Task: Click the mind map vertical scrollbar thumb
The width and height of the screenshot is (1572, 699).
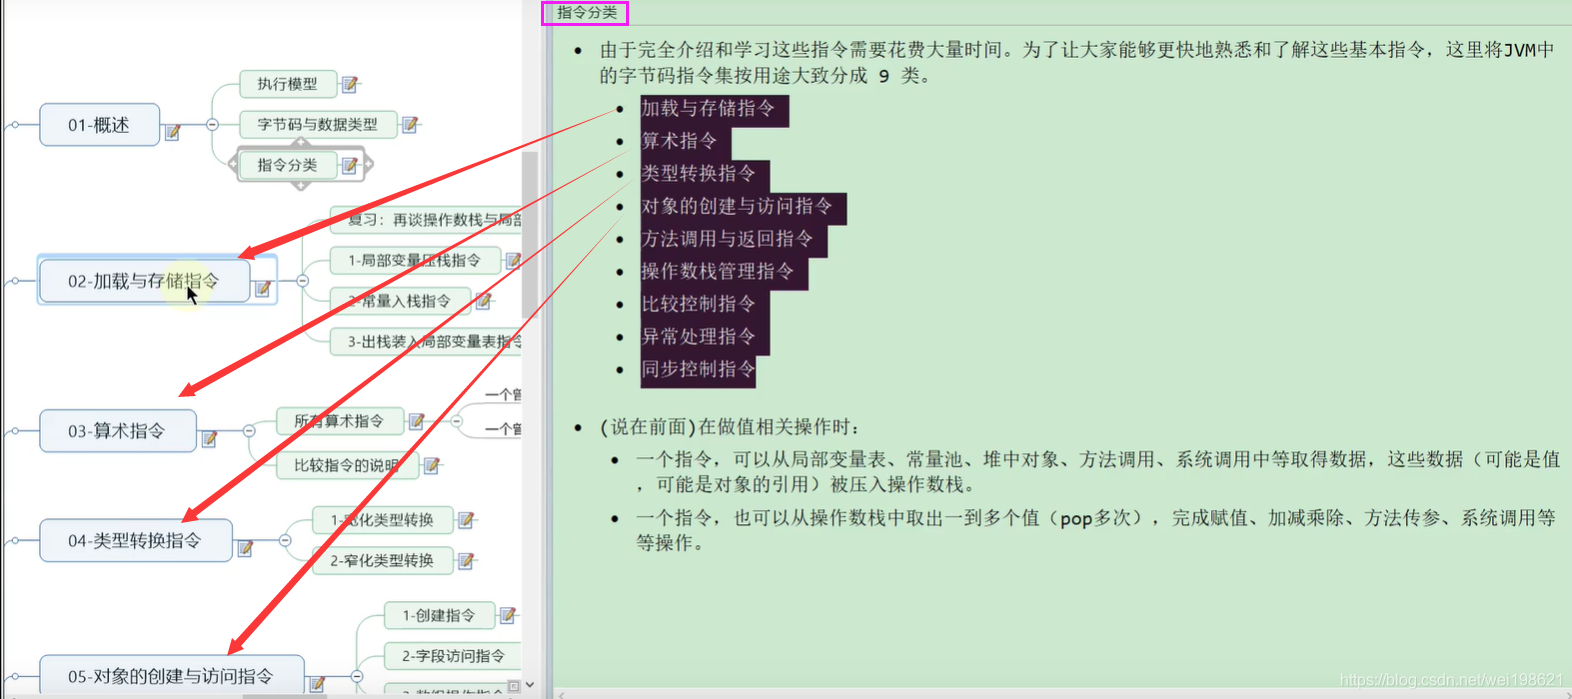Action: [530, 235]
